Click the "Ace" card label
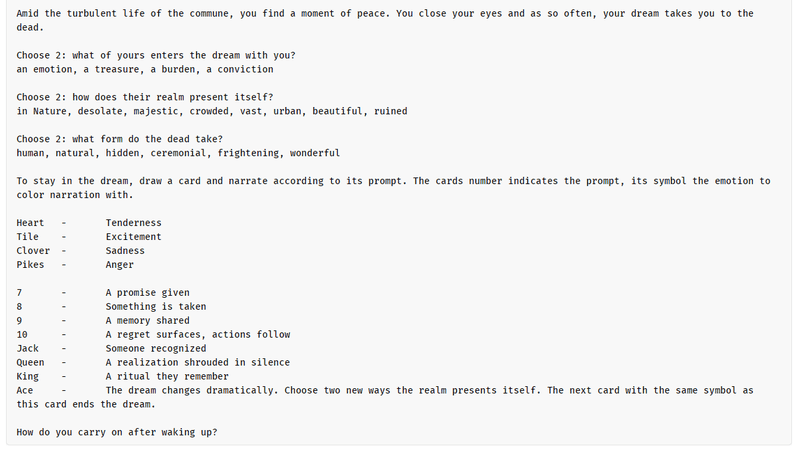Screen dimensions: 800x450 (x=25, y=391)
